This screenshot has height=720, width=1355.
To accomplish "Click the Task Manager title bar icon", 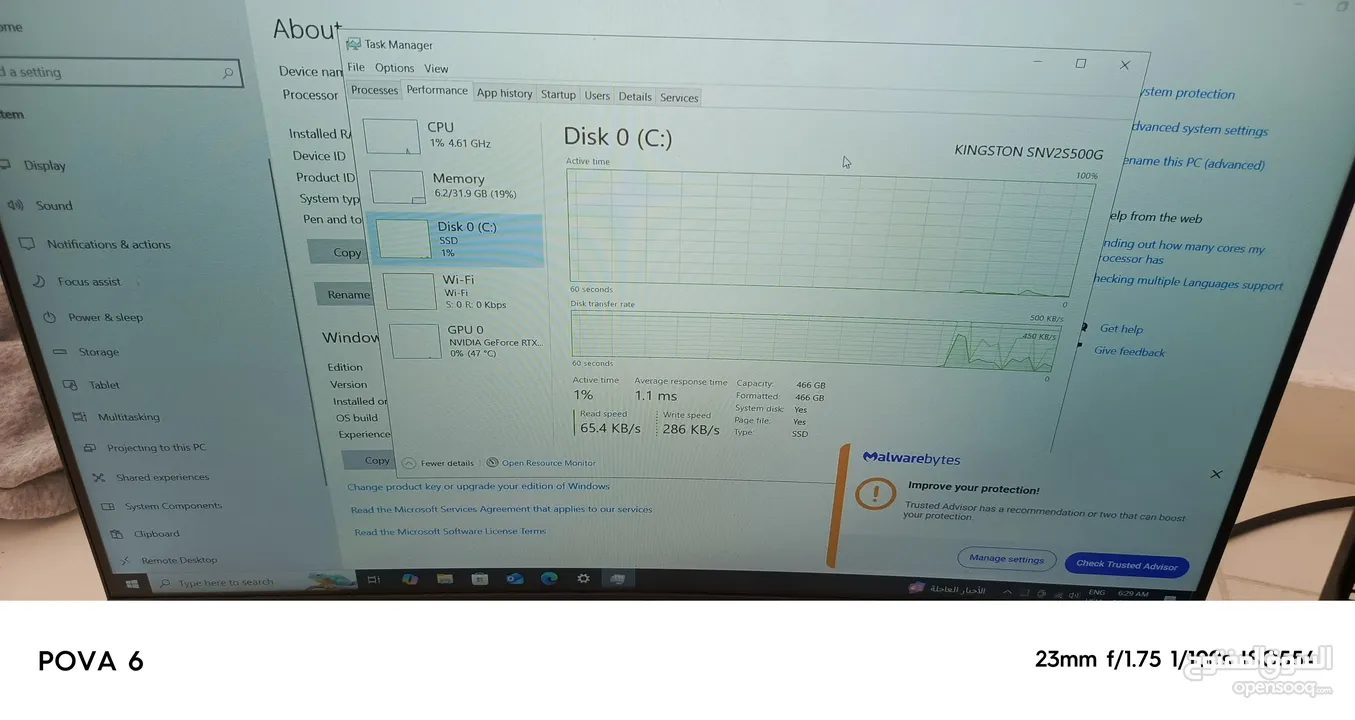I will [354, 44].
